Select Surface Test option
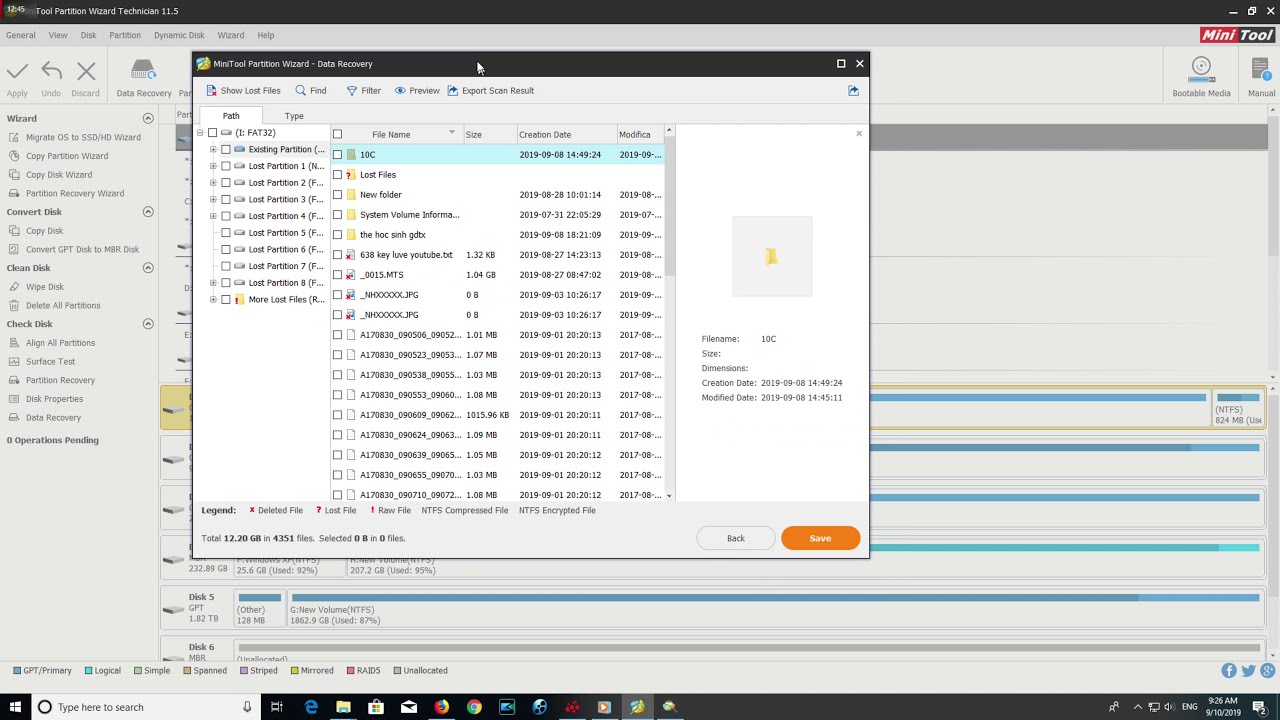1280x720 pixels. tap(51, 361)
